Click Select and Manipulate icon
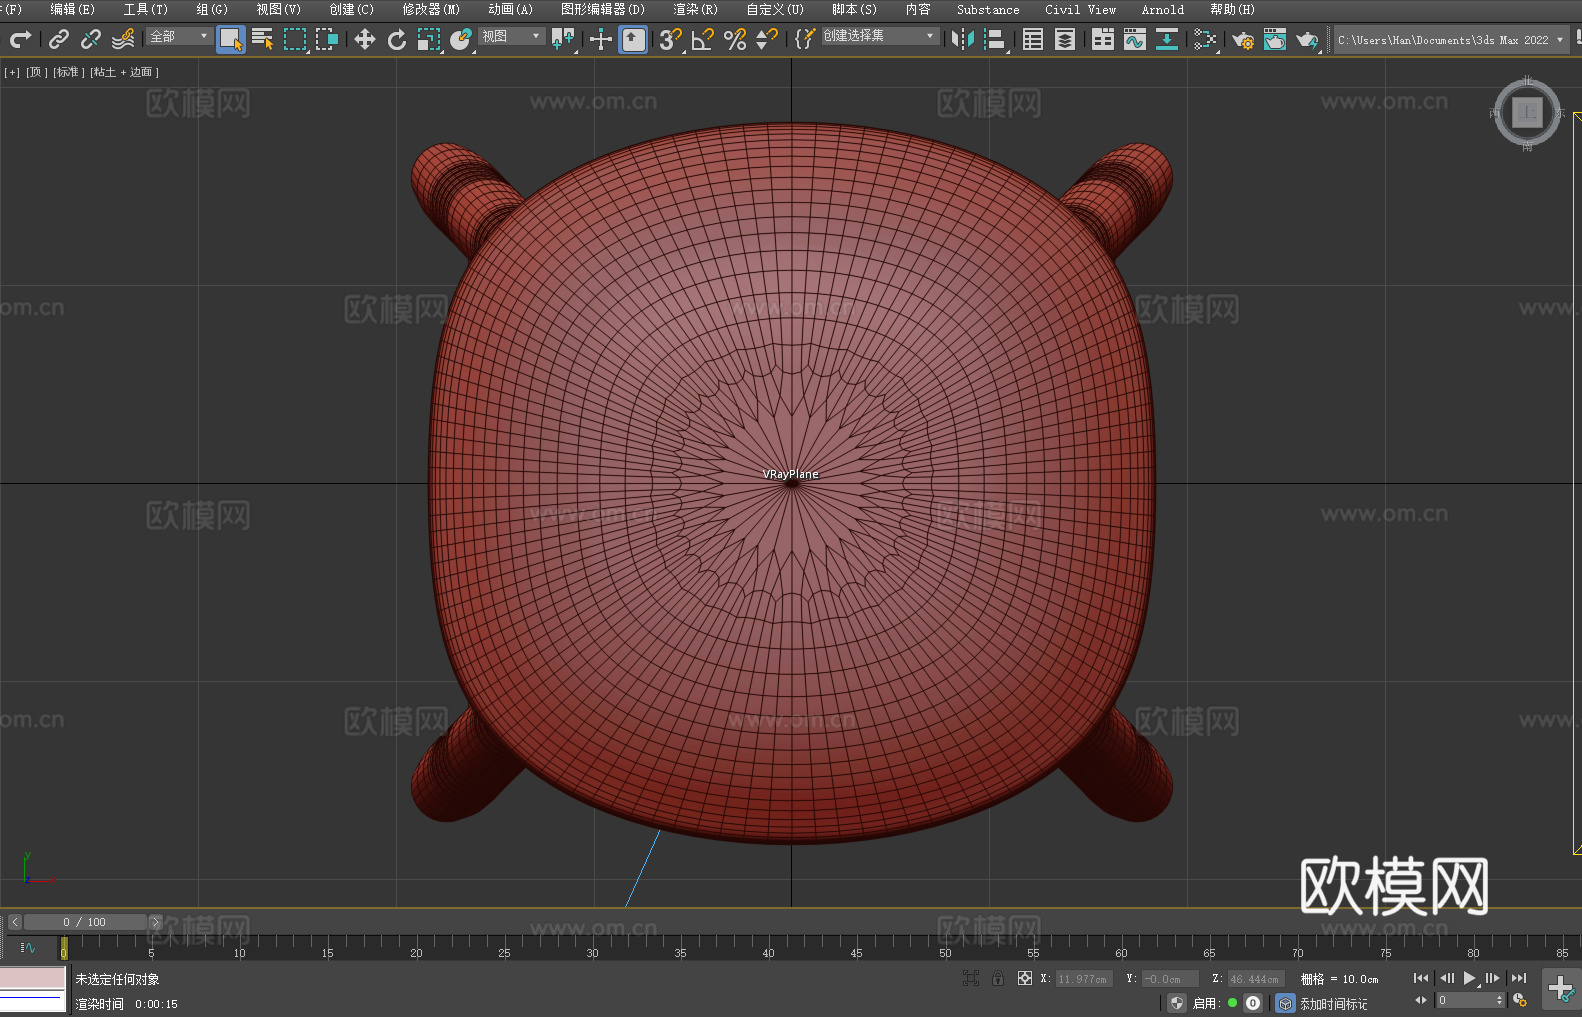This screenshot has width=1582, height=1017. pos(601,39)
